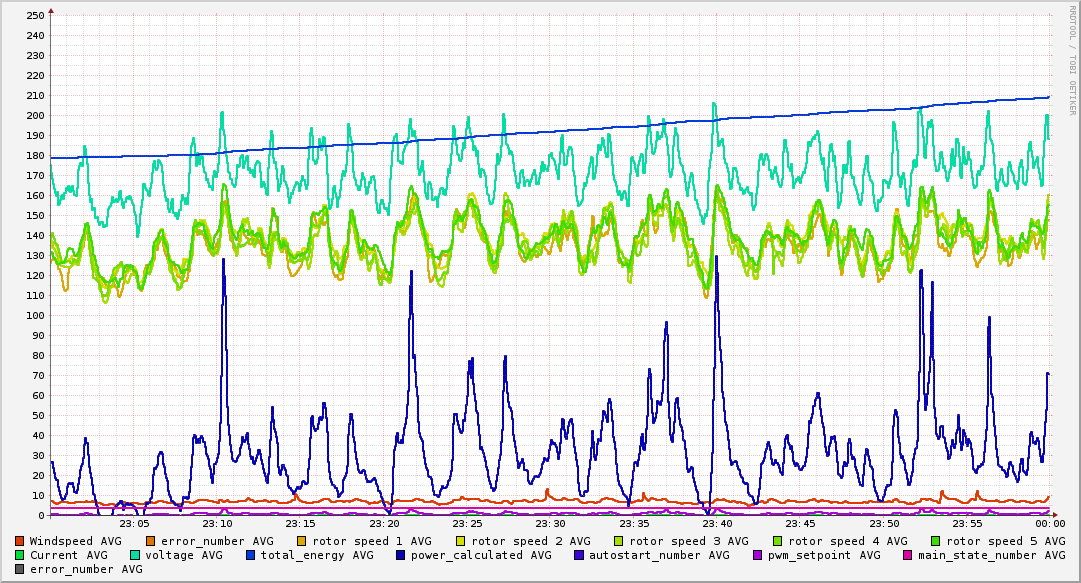The width and height of the screenshot is (1081, 583).
Task: Select the 23:05 time axis marker
Action: point(134,524)
